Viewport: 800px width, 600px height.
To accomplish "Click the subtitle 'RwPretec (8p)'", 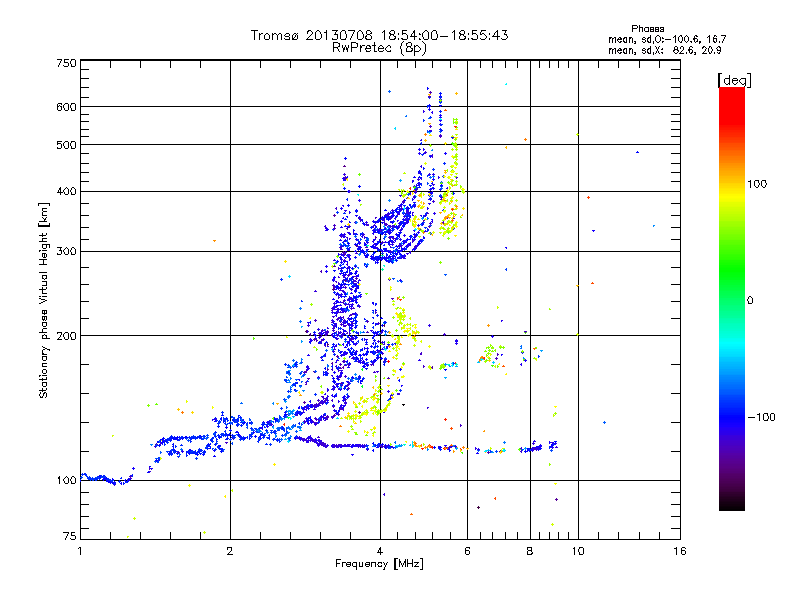I will (379, 48).
